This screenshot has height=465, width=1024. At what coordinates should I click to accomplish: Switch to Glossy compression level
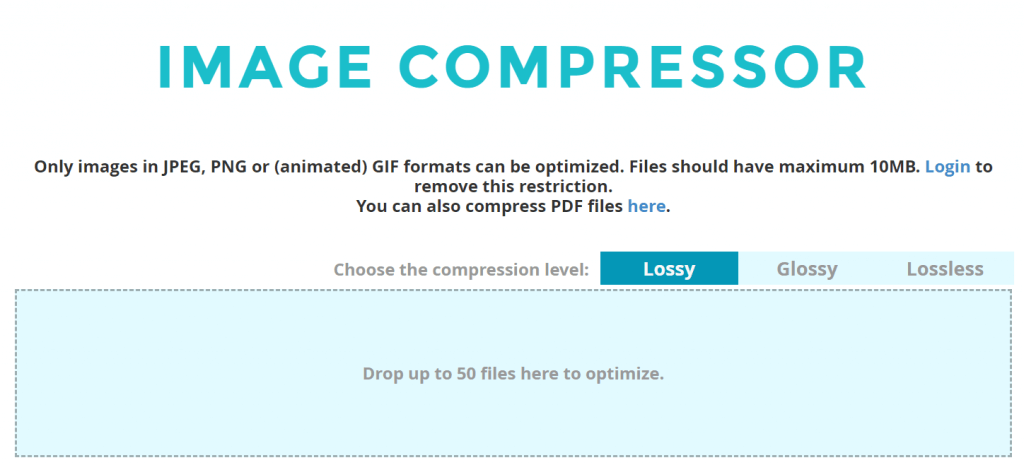pos(807,268)
